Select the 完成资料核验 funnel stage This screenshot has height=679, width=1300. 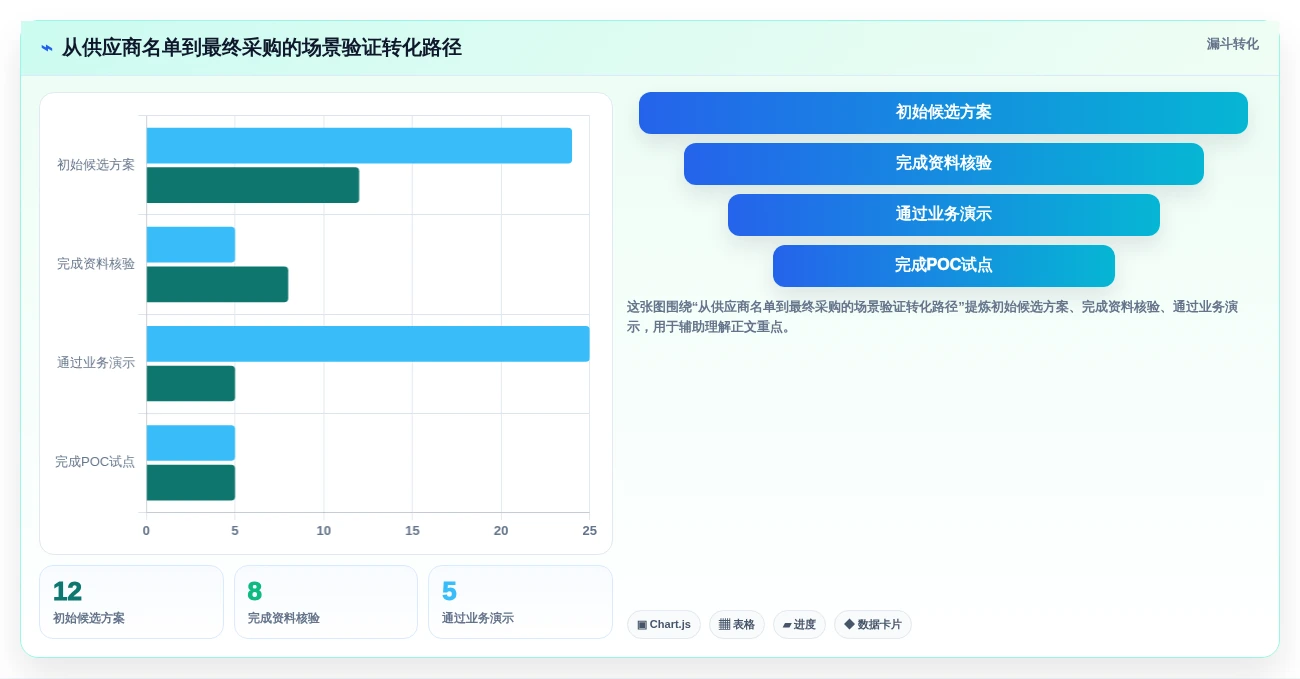coord(943,164)
